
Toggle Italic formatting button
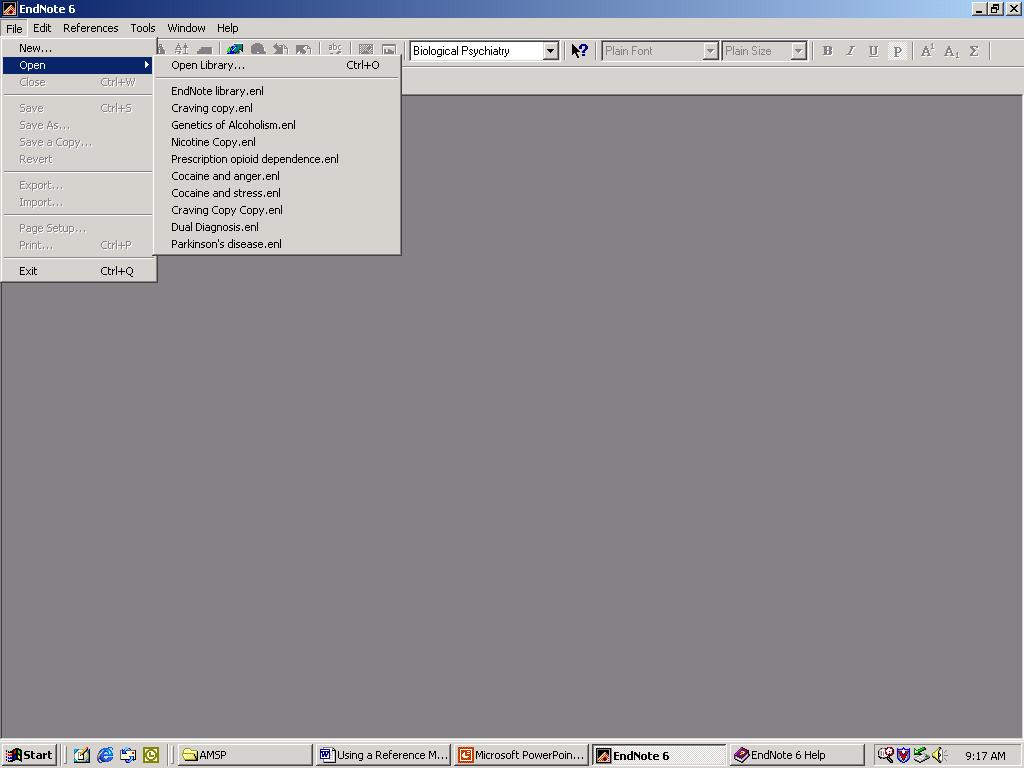850,51
